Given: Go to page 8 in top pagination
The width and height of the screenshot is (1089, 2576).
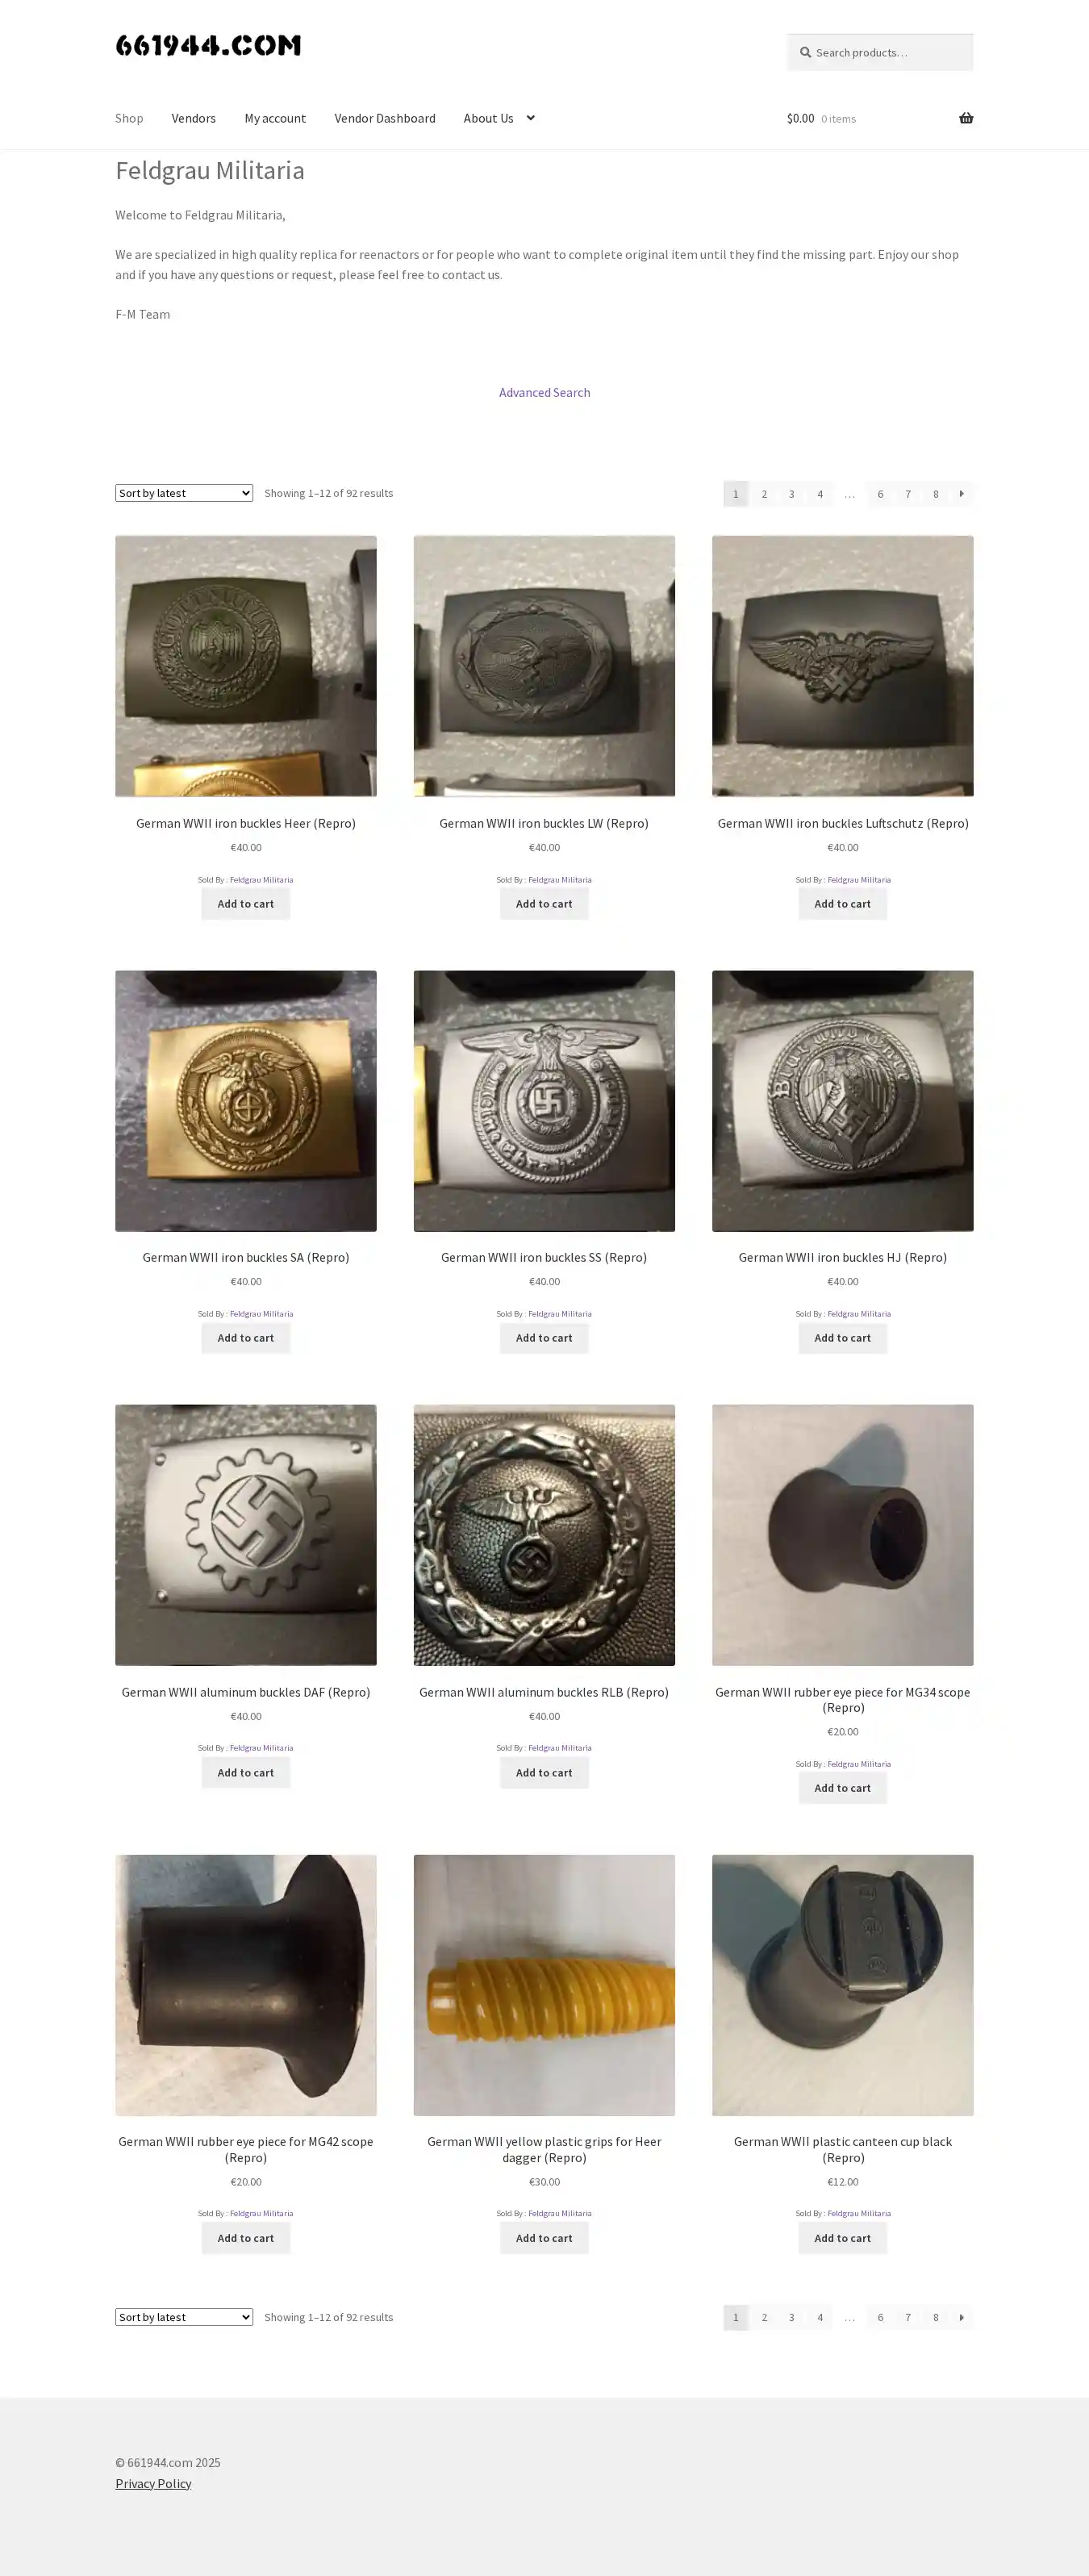Looking at the screenshot, I should coord(935,493).
